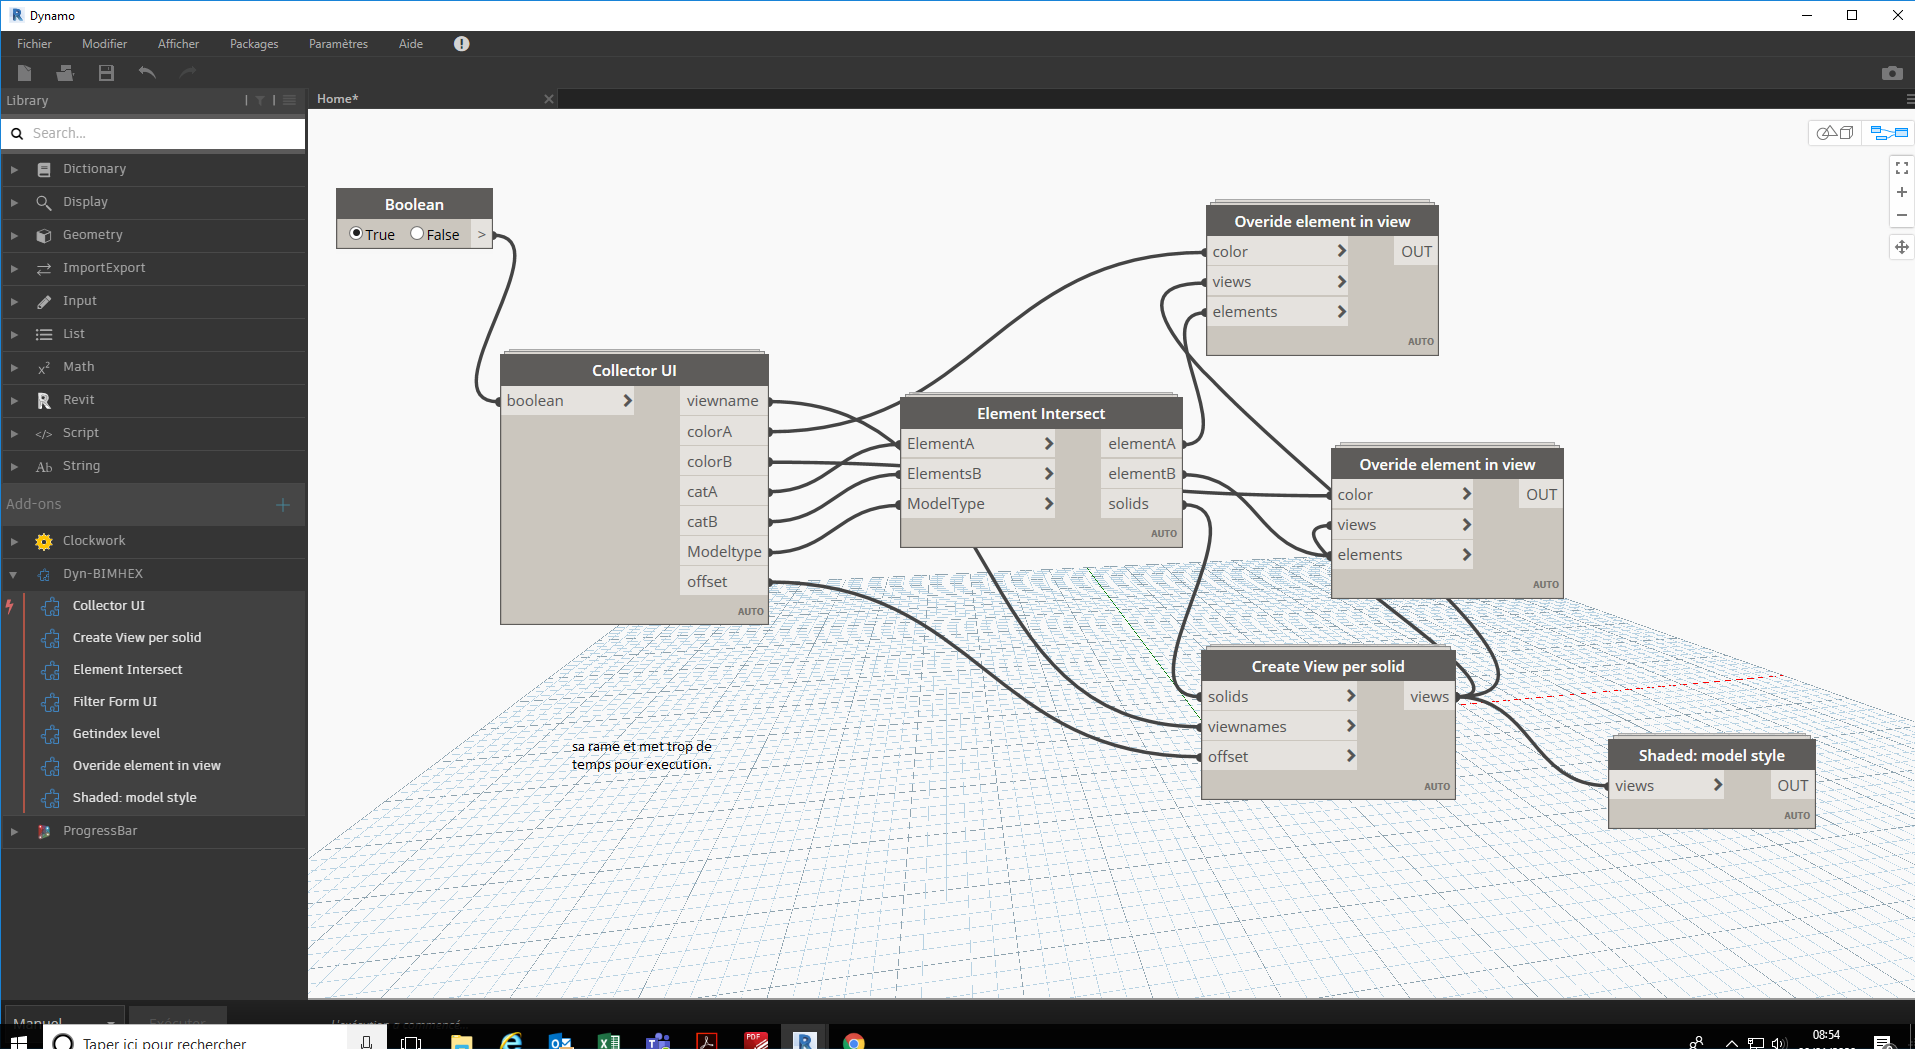This screenshot has height=1049, width=1915.
Task: Click the zoom in plus icon
Action: pyautogui.click(x=1901, y=192)
